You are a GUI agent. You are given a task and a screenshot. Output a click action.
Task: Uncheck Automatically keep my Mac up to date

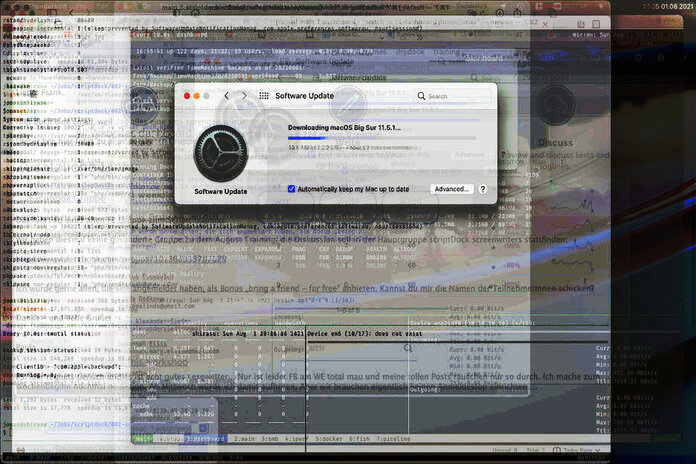pyautogui.click(x=292, y=189)
